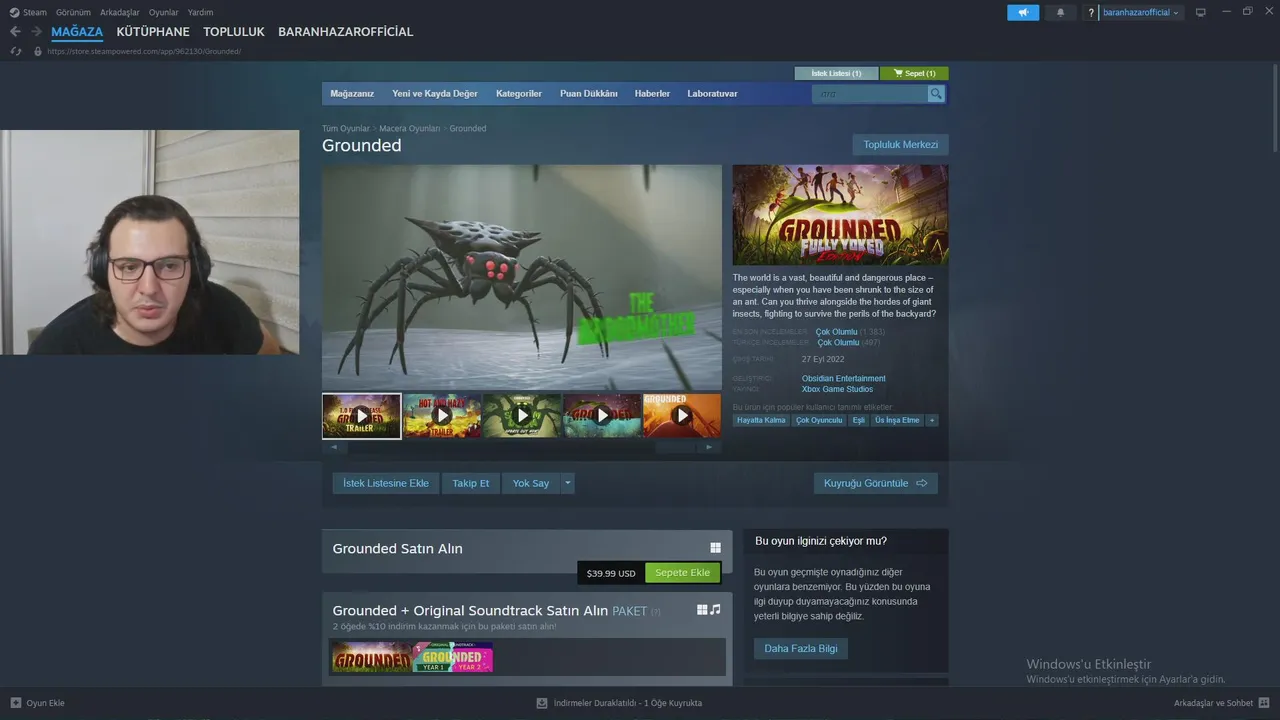Image resolution: width=1280 pixels, height=720 pixels.
Task: Open the Arkadaşlar menu
Action: [x=120, y=12]
